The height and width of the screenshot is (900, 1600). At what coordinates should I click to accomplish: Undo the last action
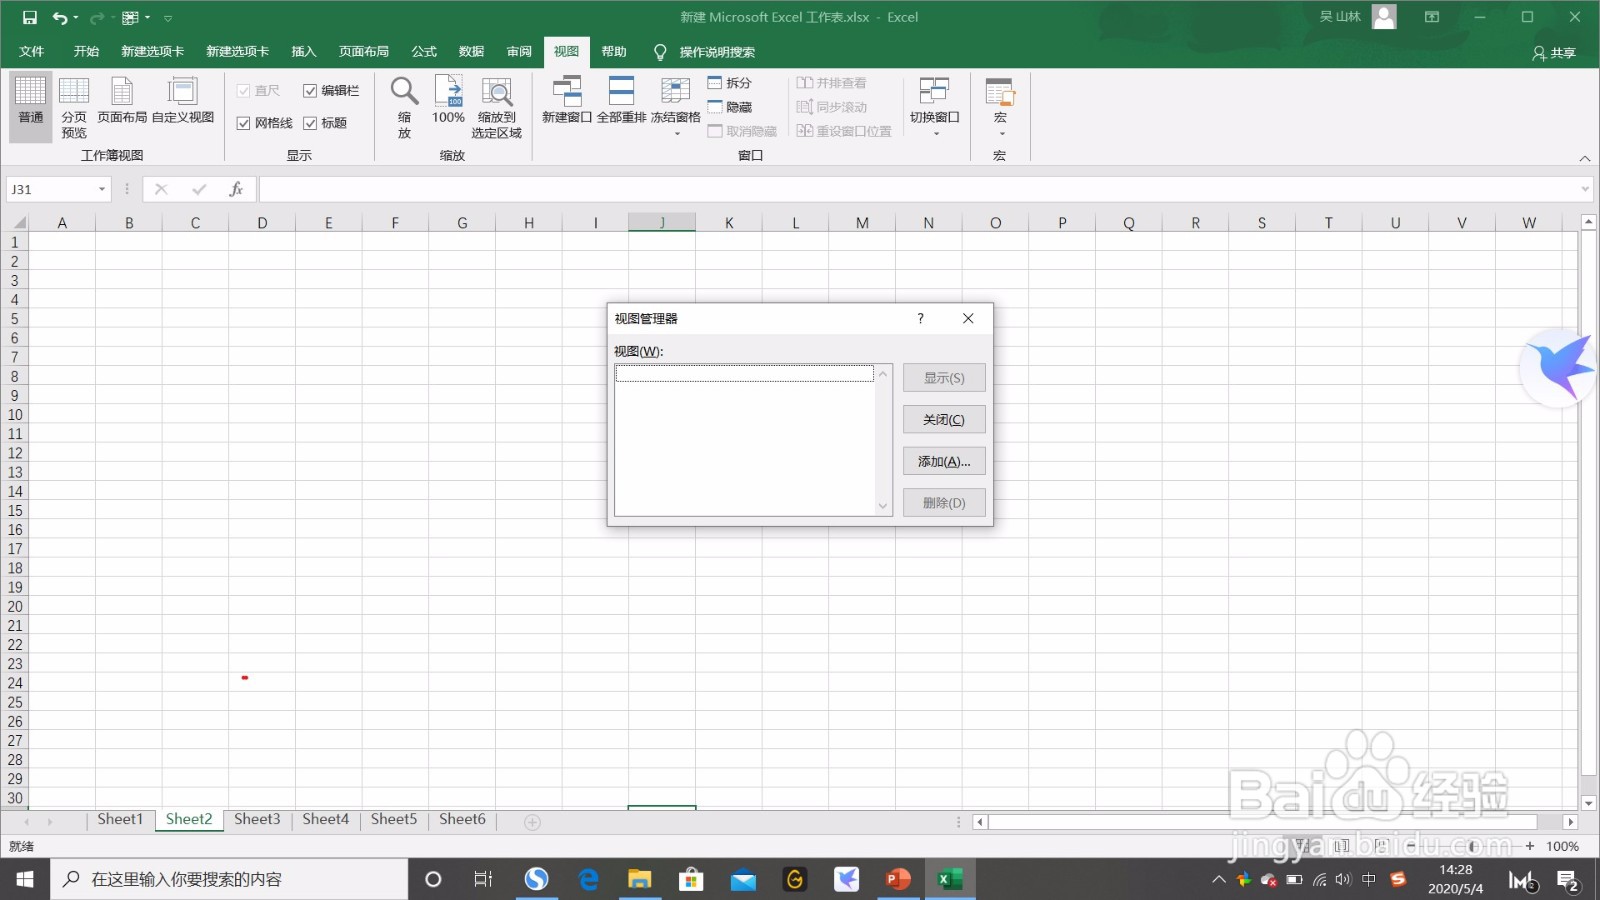pos(60,17)
